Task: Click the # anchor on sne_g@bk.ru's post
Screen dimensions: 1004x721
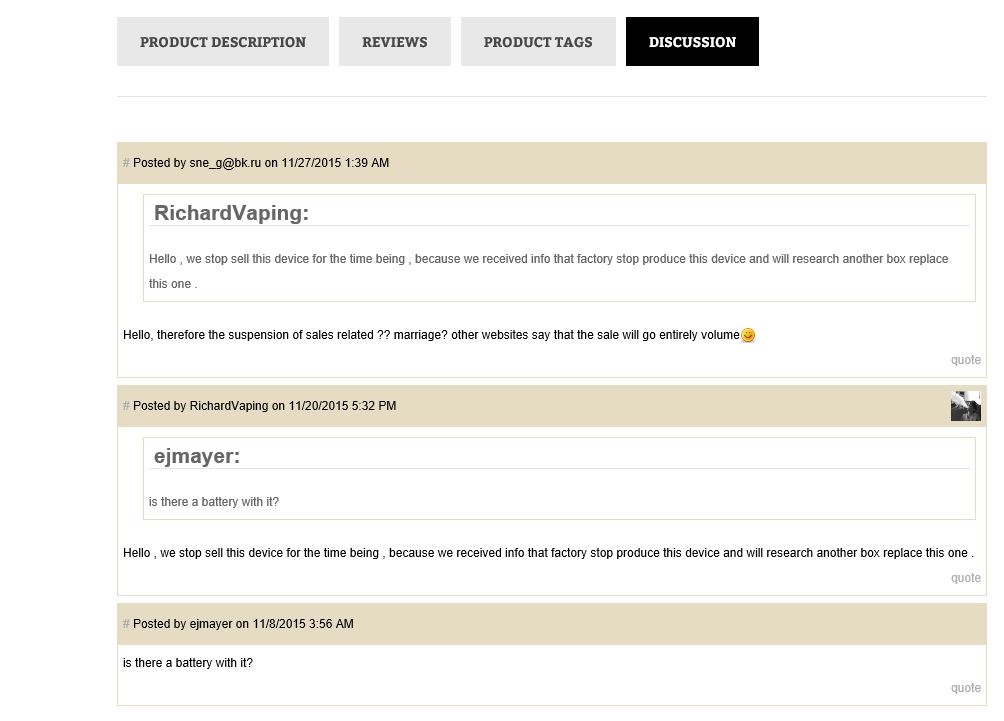Action: point(126,163)
